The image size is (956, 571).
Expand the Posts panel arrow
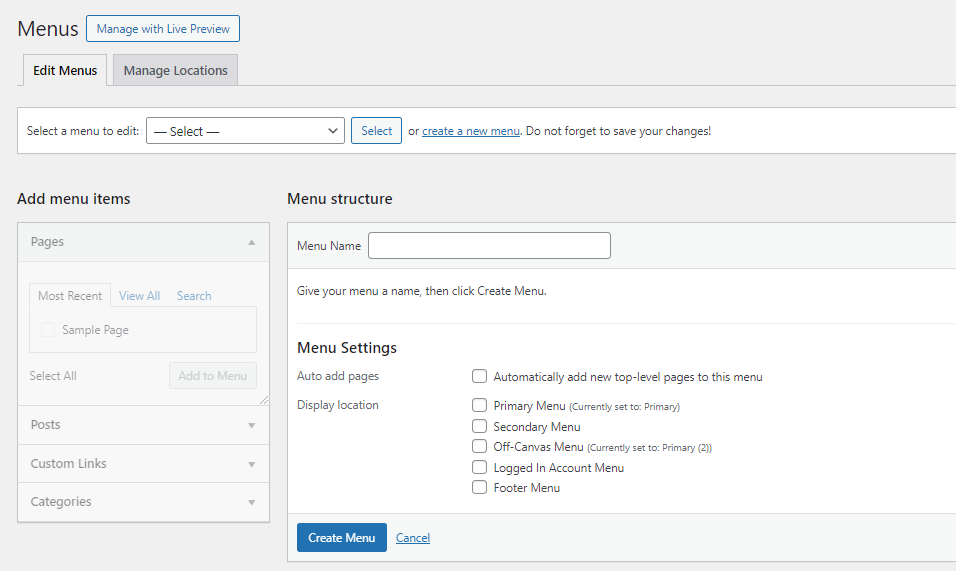[251, 425]
